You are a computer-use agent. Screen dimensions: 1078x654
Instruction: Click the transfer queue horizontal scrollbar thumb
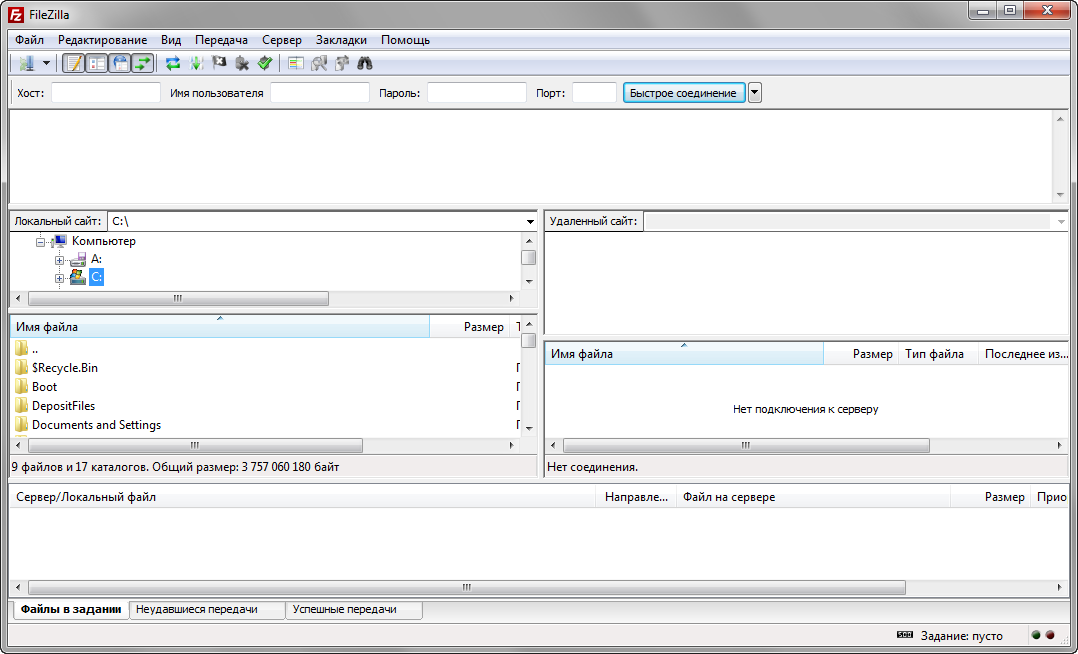tap(467, 587)
